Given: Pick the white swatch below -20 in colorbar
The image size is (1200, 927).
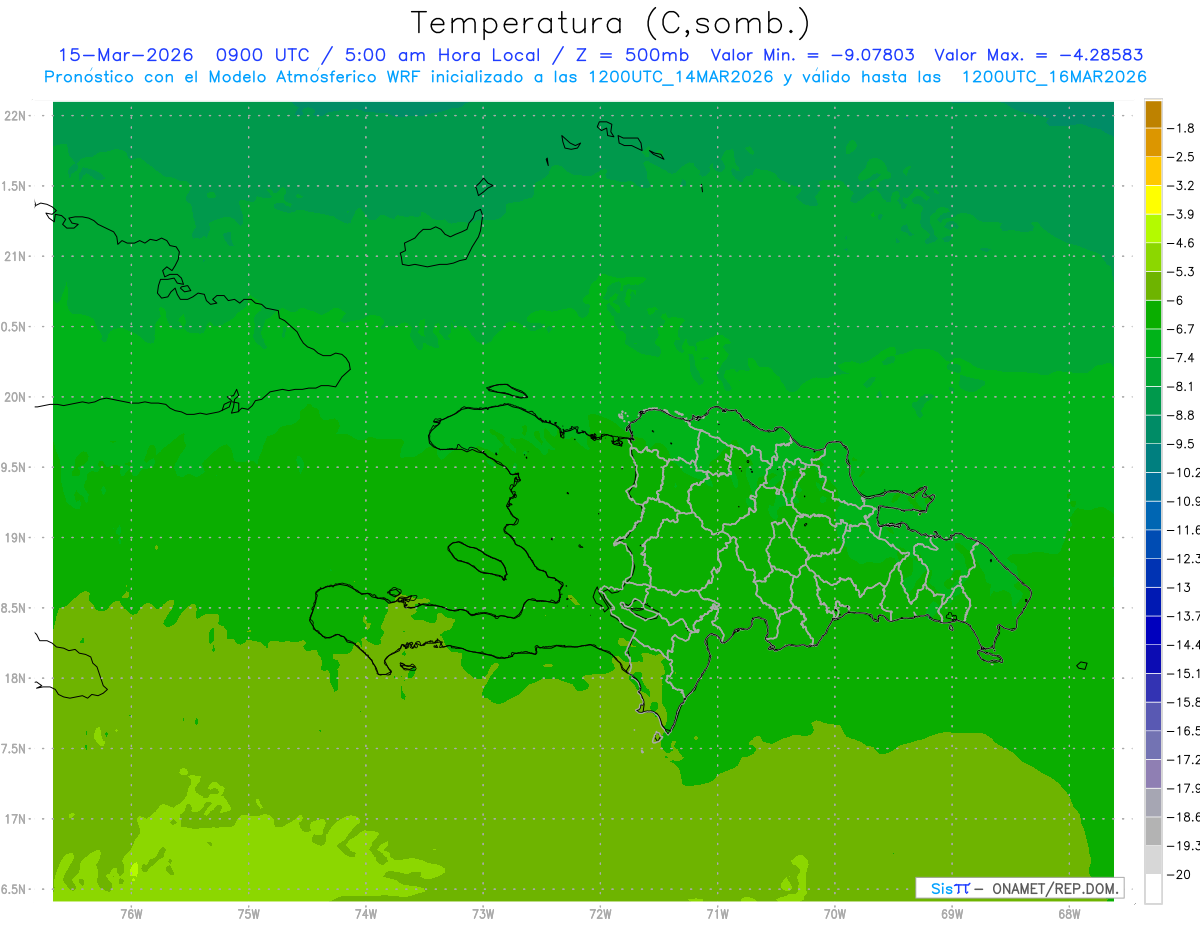Looking at the screenshot, I should pos(1153,888).
